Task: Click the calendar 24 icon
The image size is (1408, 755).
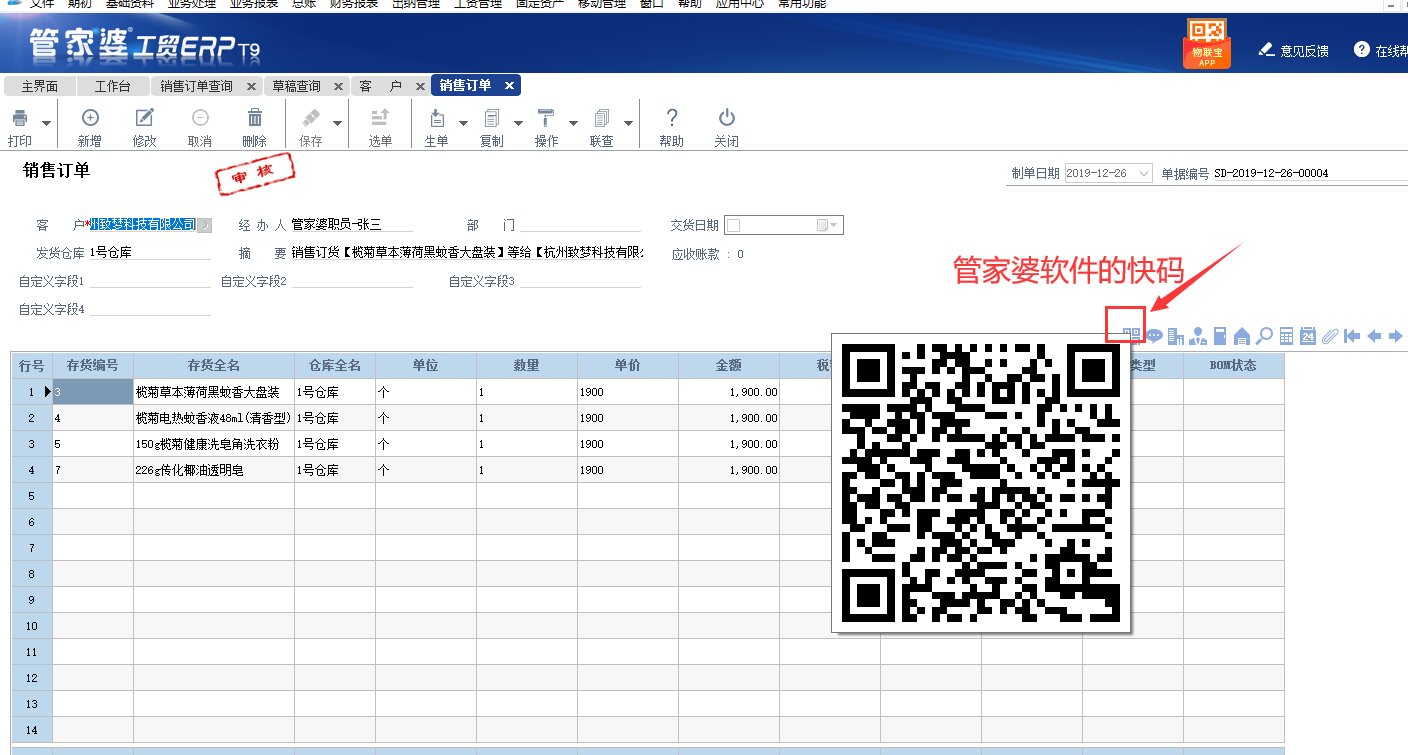Action: [1307, 336]
